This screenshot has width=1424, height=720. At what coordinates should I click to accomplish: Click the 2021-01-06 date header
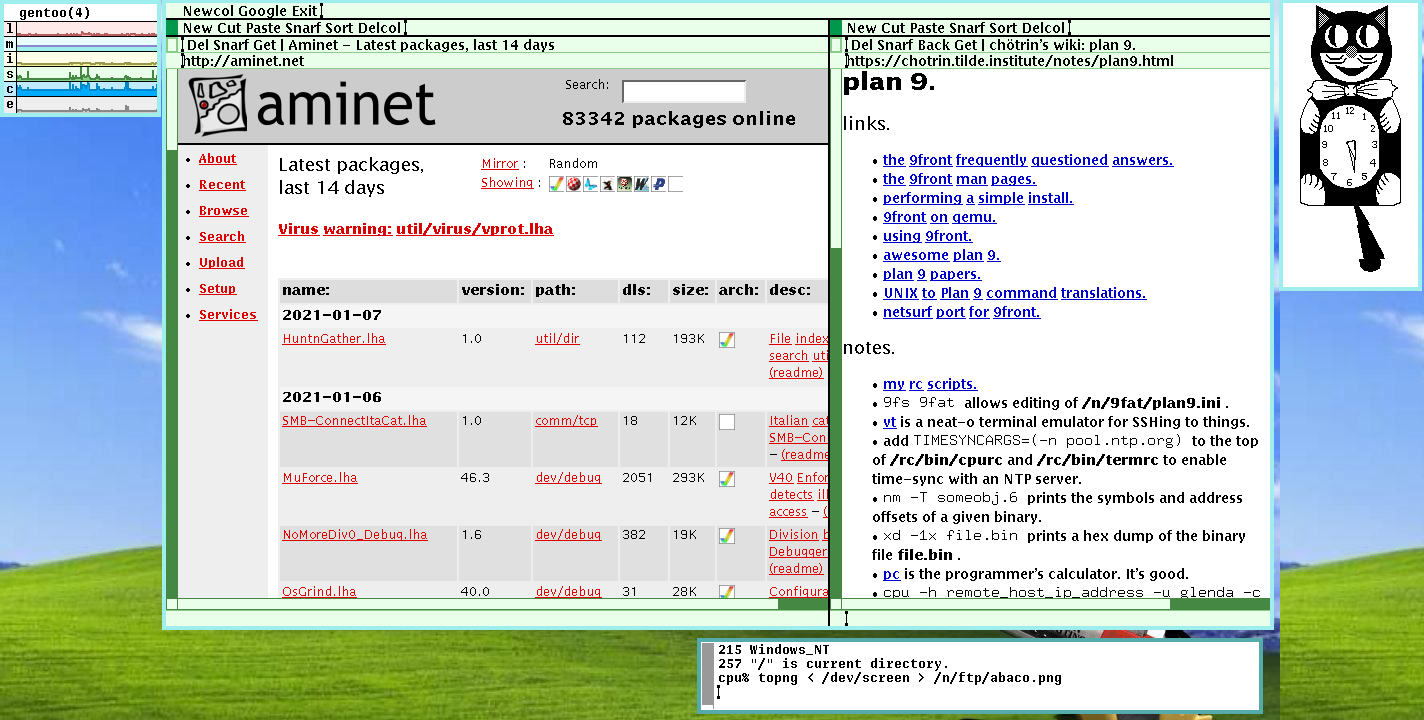(332, 397)
